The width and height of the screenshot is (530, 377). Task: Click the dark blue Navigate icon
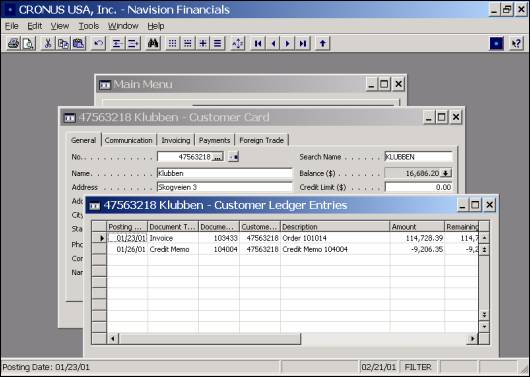tap(497, 43)
